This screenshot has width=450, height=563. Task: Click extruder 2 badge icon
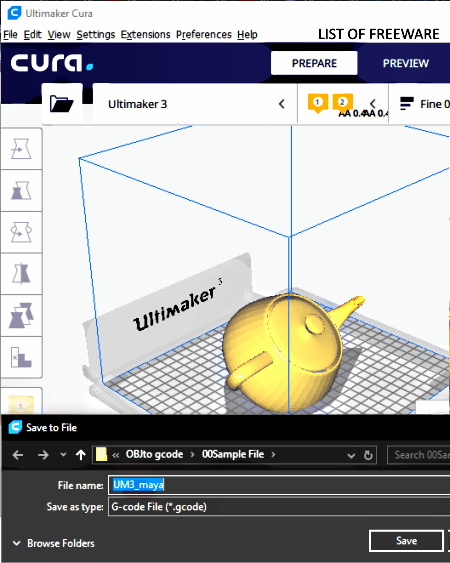pos(342,103)
